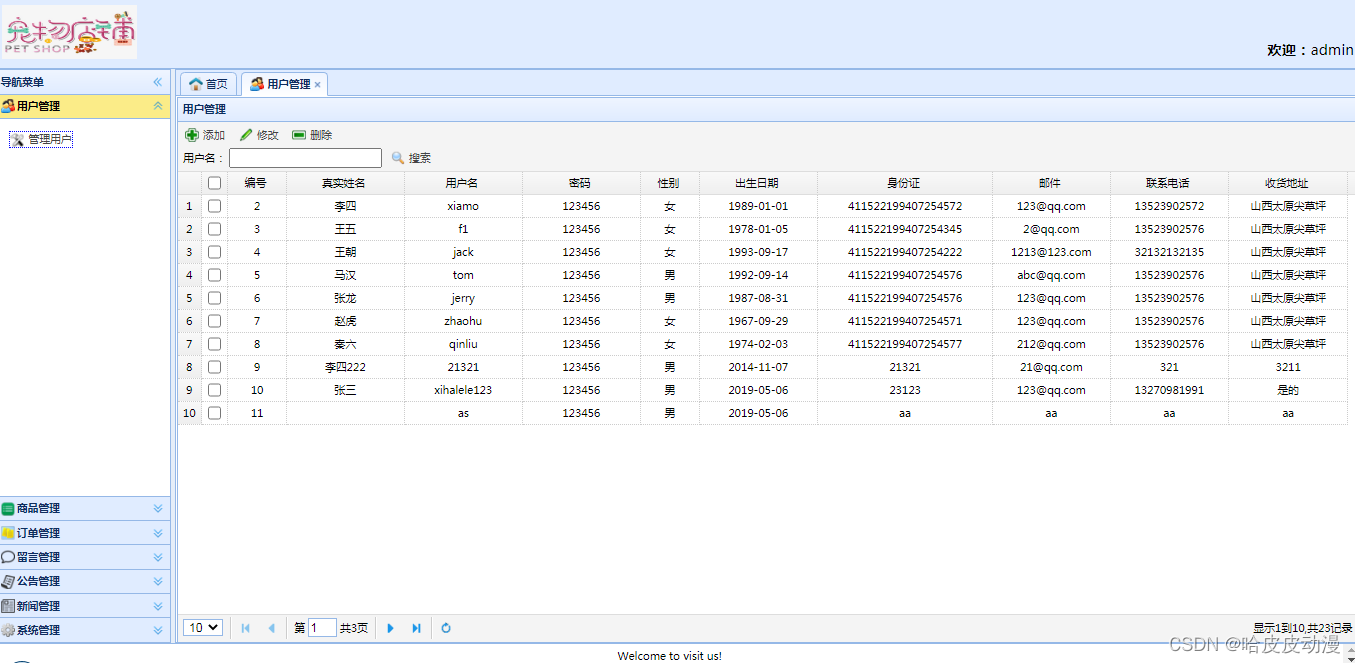
Task: Check the box for row 王五
Action: click(x=214, y=229)
